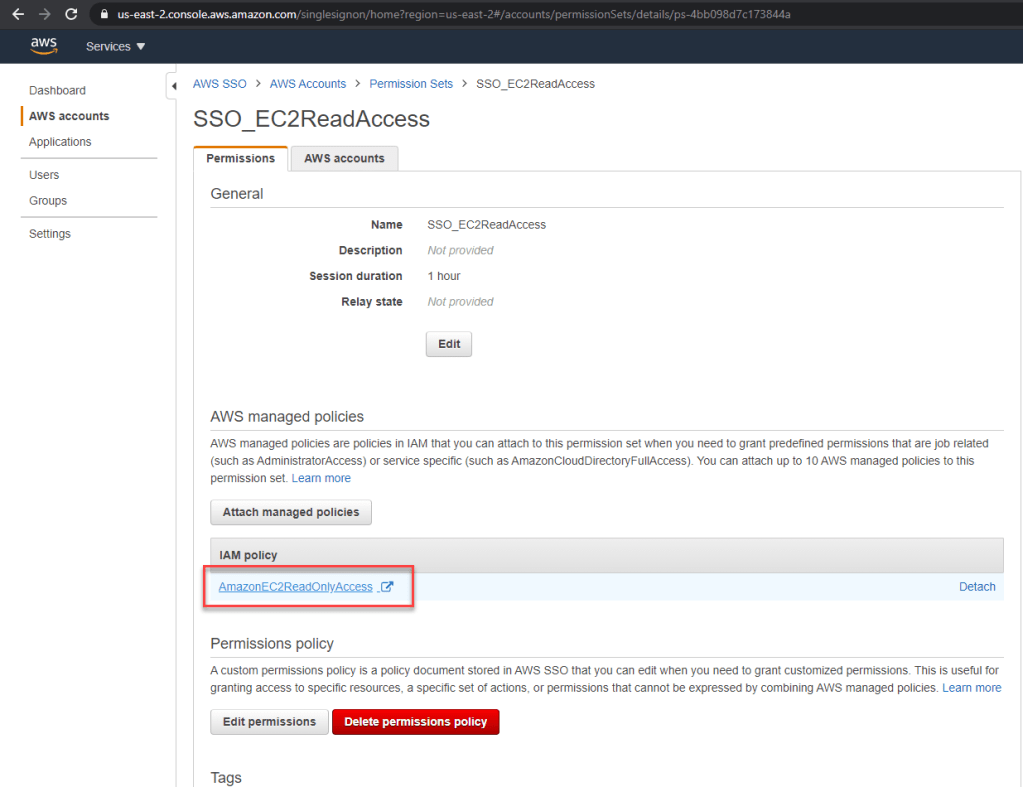
Task: Click the Edit button under General
Action: pos(449,344)
